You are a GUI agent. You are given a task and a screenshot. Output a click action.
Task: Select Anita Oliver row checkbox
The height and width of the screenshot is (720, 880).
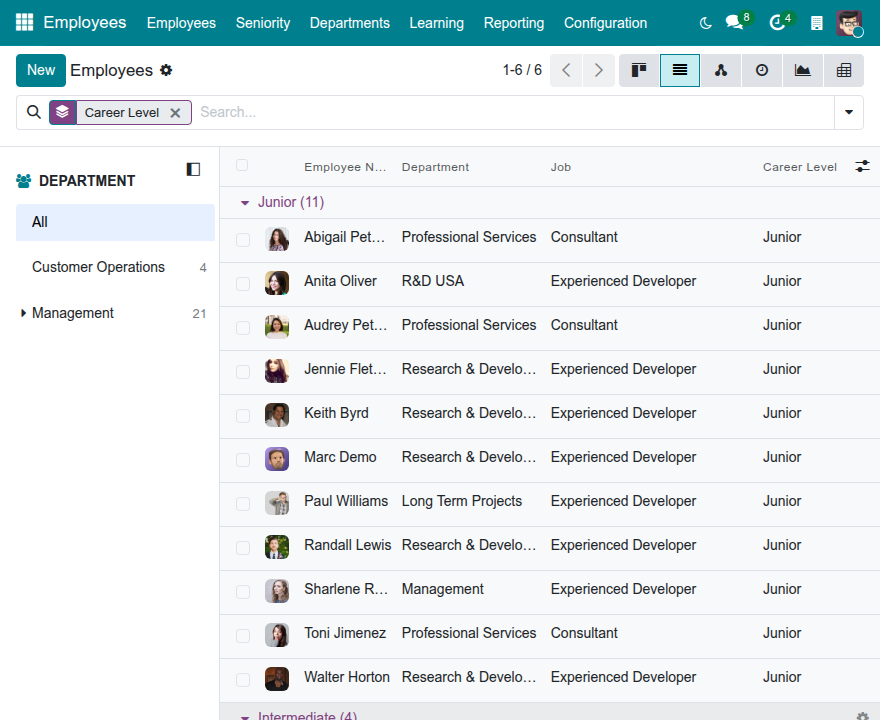[x=243, y=283]
